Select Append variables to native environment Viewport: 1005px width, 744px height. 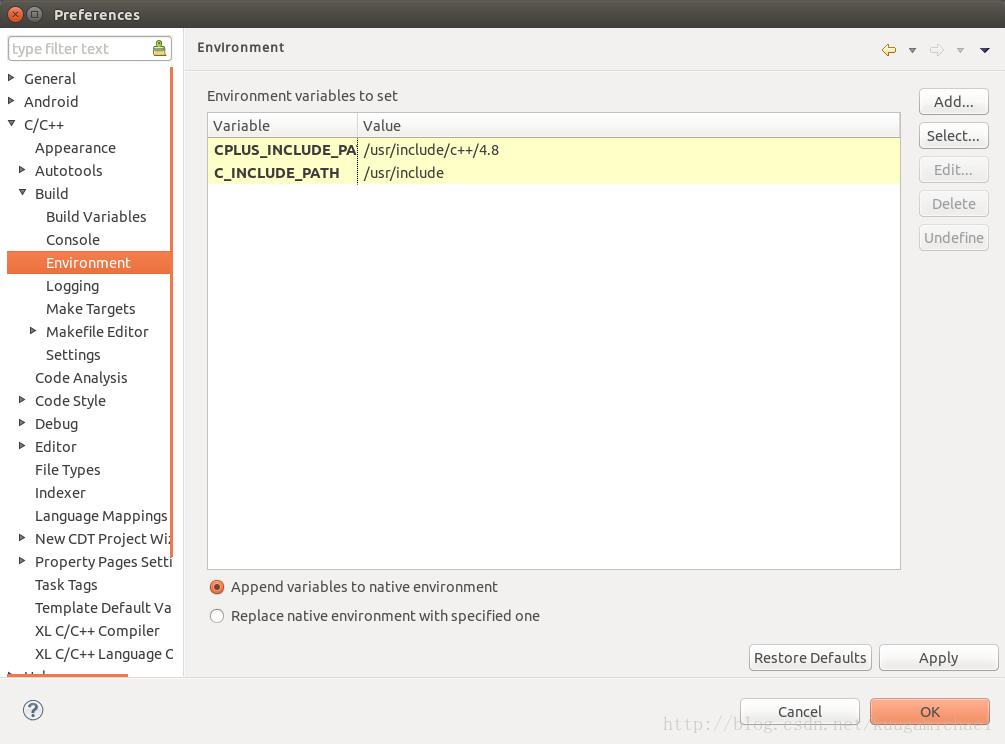click(217, 587)
